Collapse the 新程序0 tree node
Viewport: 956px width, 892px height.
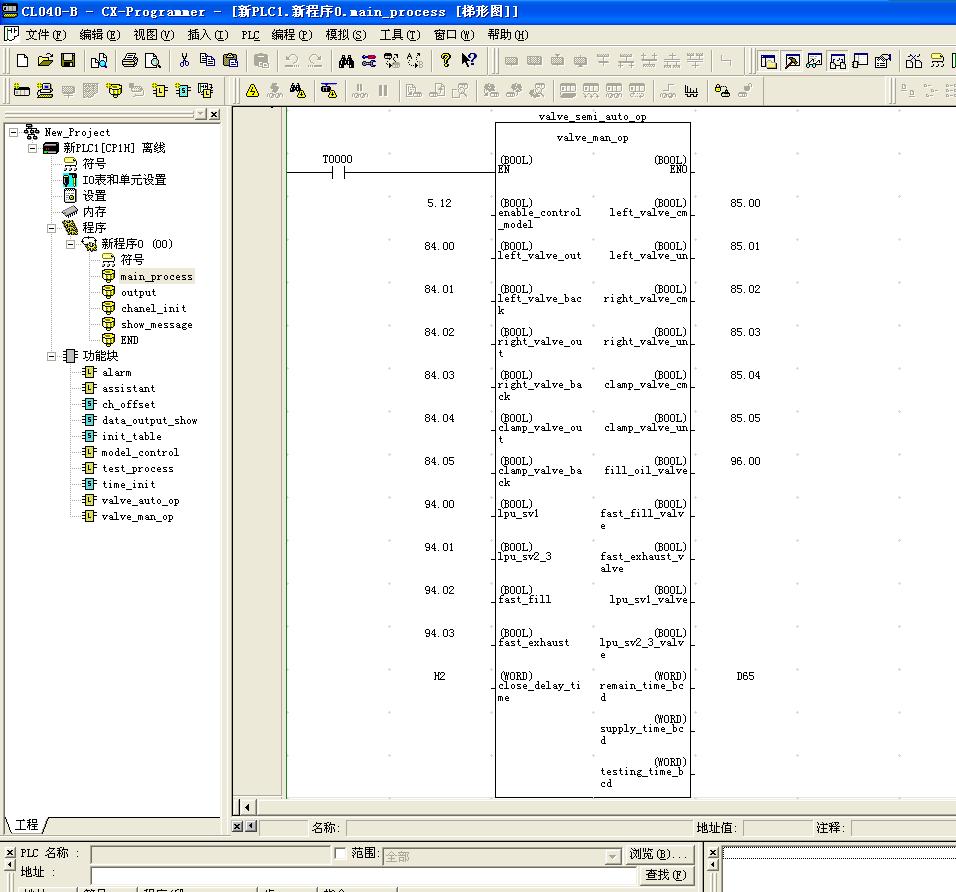coord(71,244)
